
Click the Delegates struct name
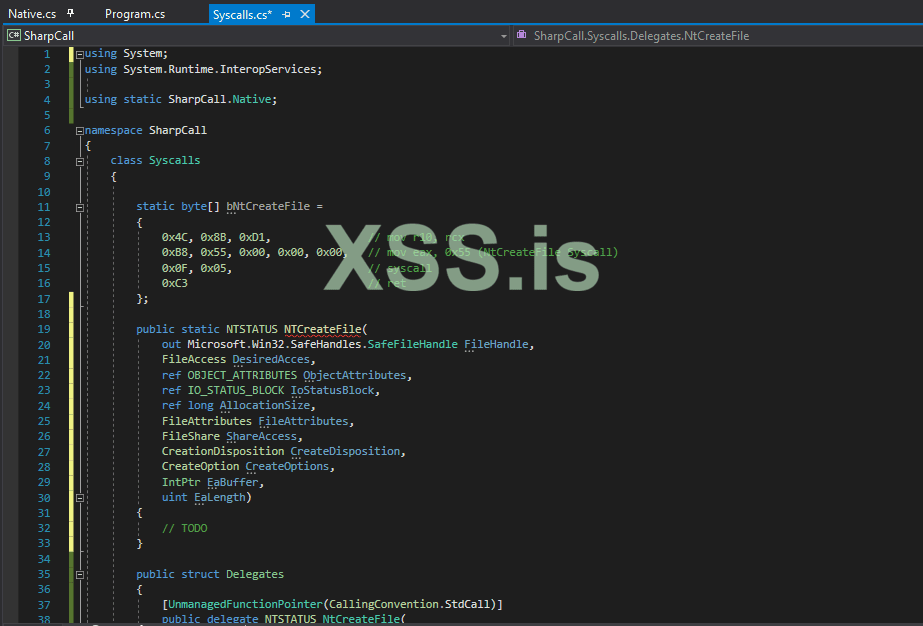coord(255,574)
